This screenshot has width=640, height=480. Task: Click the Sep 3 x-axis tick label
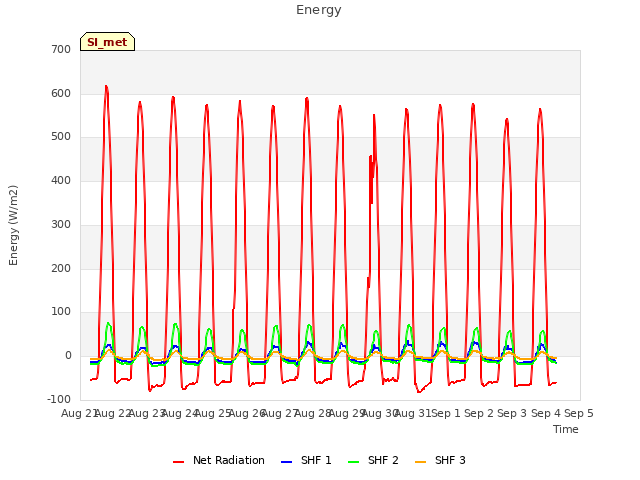coord(512,413)
